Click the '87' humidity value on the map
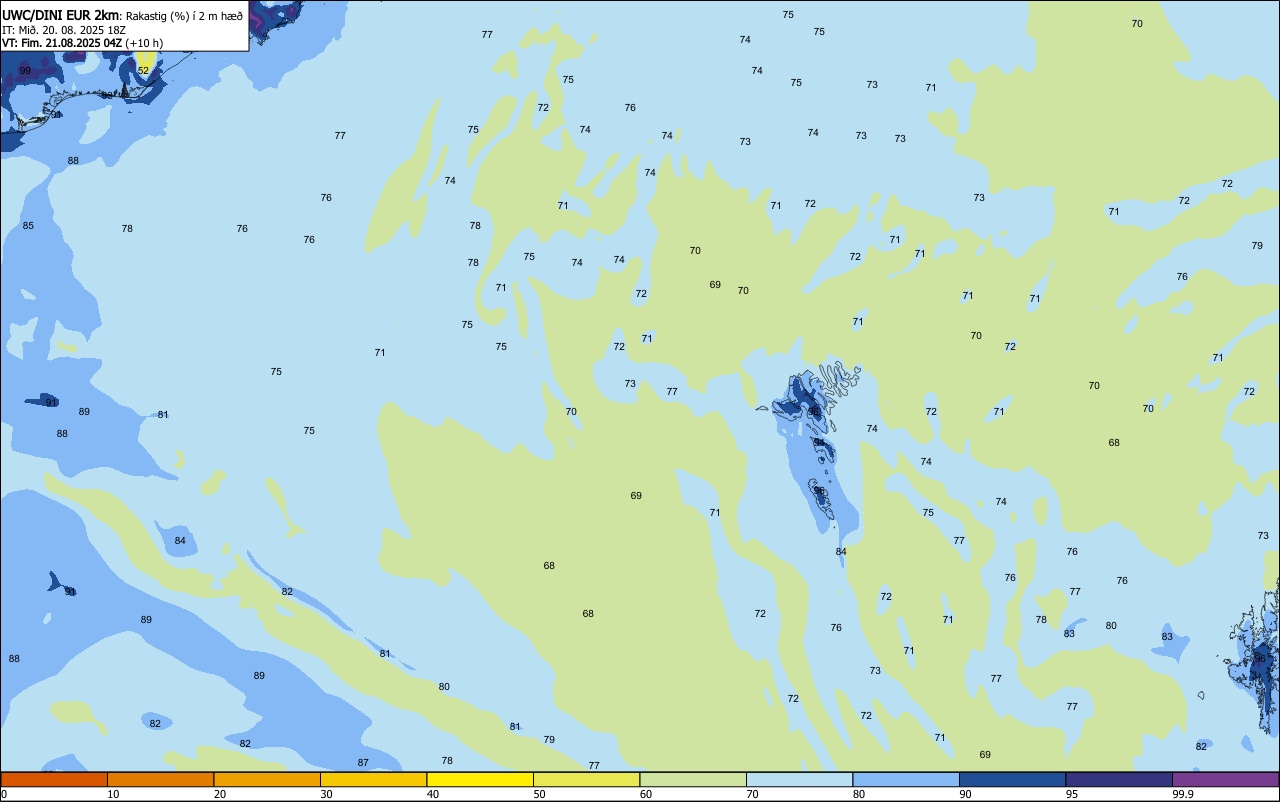Viewport: 1280px width, 802px height. 363,763
